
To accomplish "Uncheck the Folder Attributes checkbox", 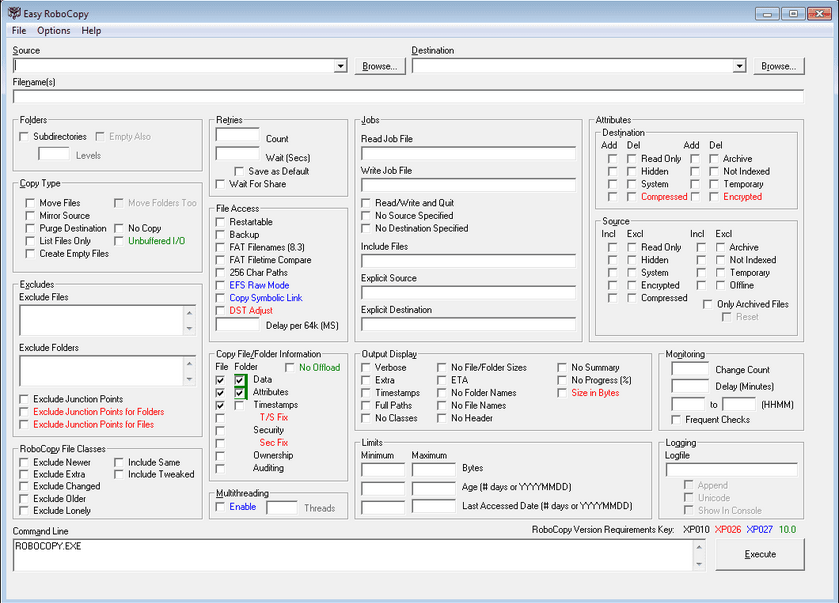I will tap(240, 393).
